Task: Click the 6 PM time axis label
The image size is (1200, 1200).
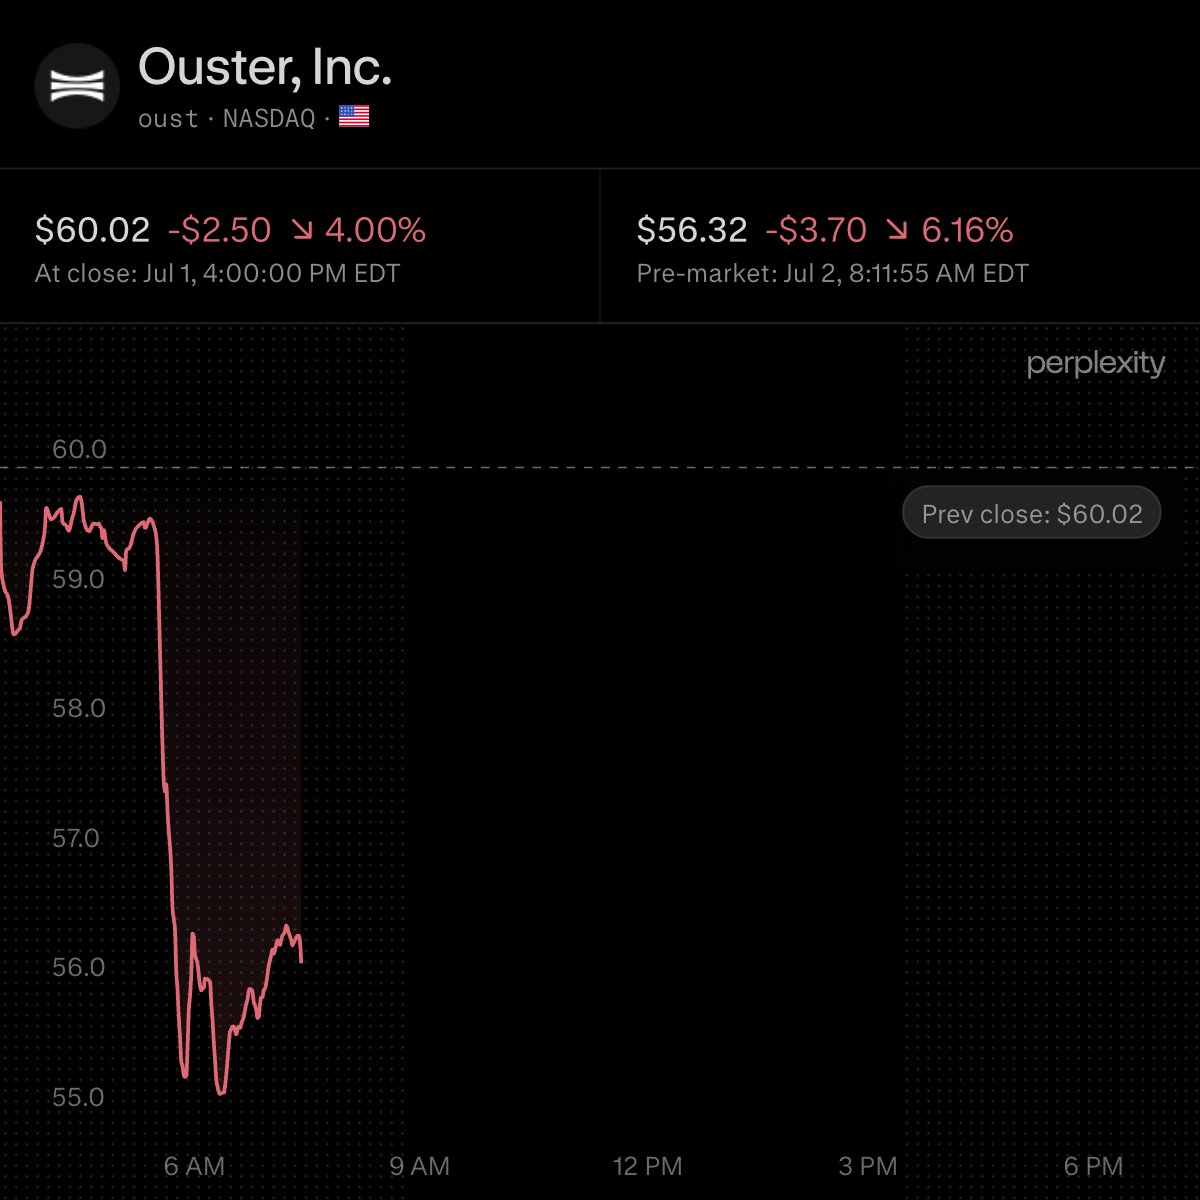Action: tap(1093, 1166)
